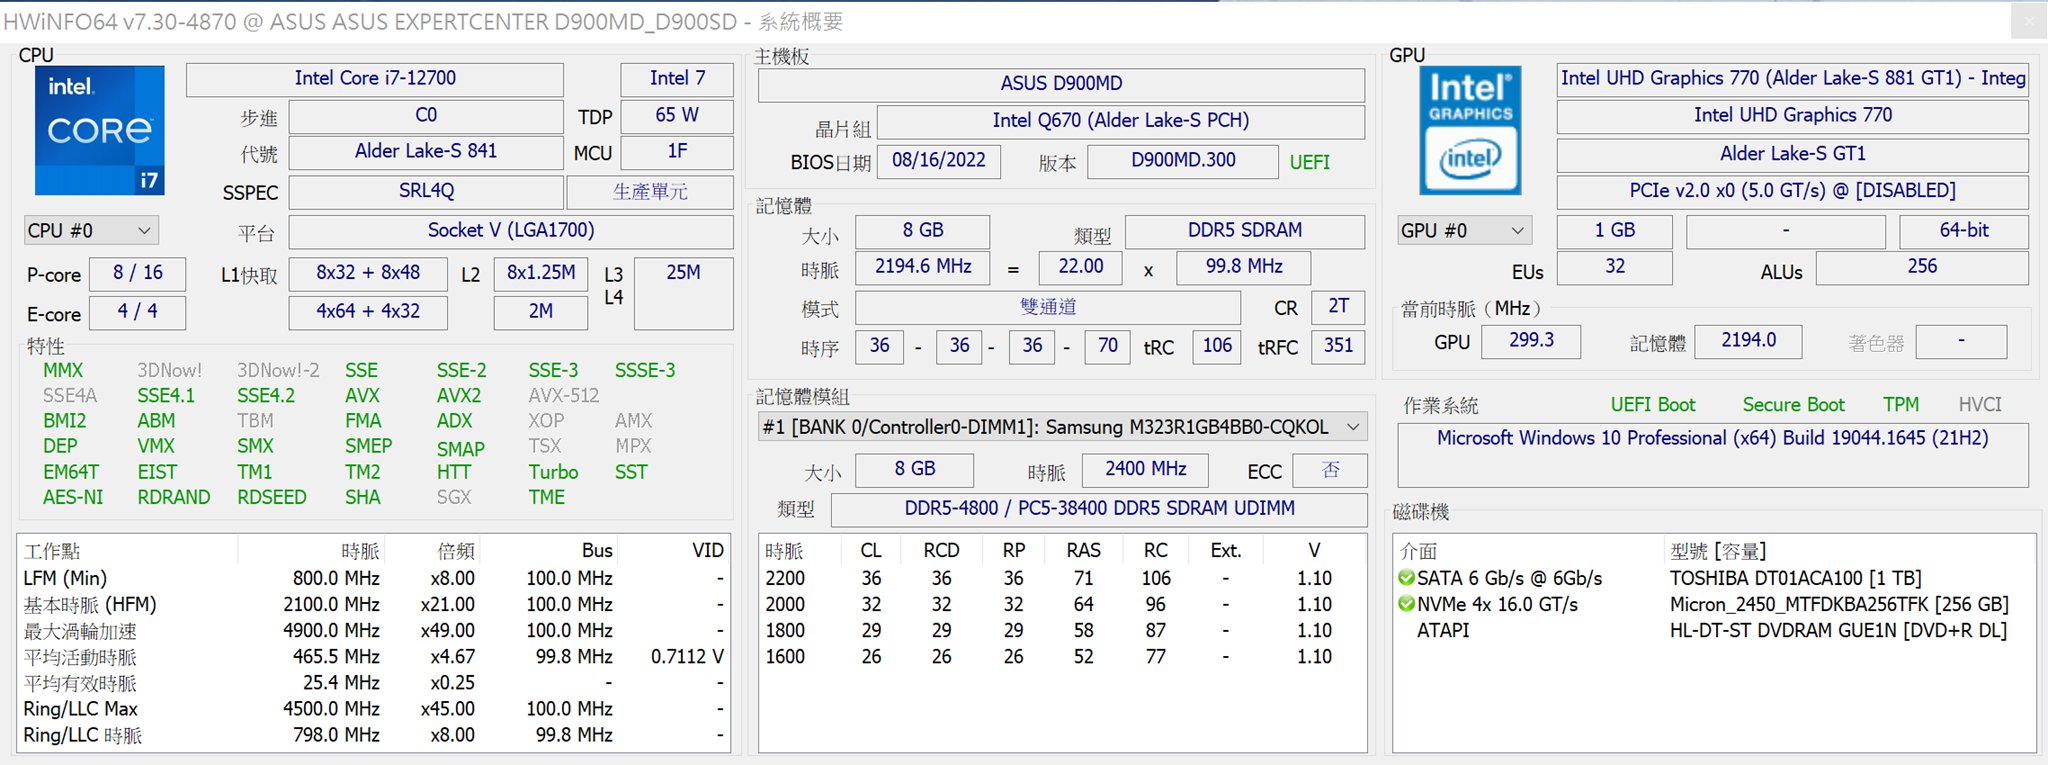Click the UEFI Boot indicator
The image size is (2048, 765).
click(x=1652, y=405)
